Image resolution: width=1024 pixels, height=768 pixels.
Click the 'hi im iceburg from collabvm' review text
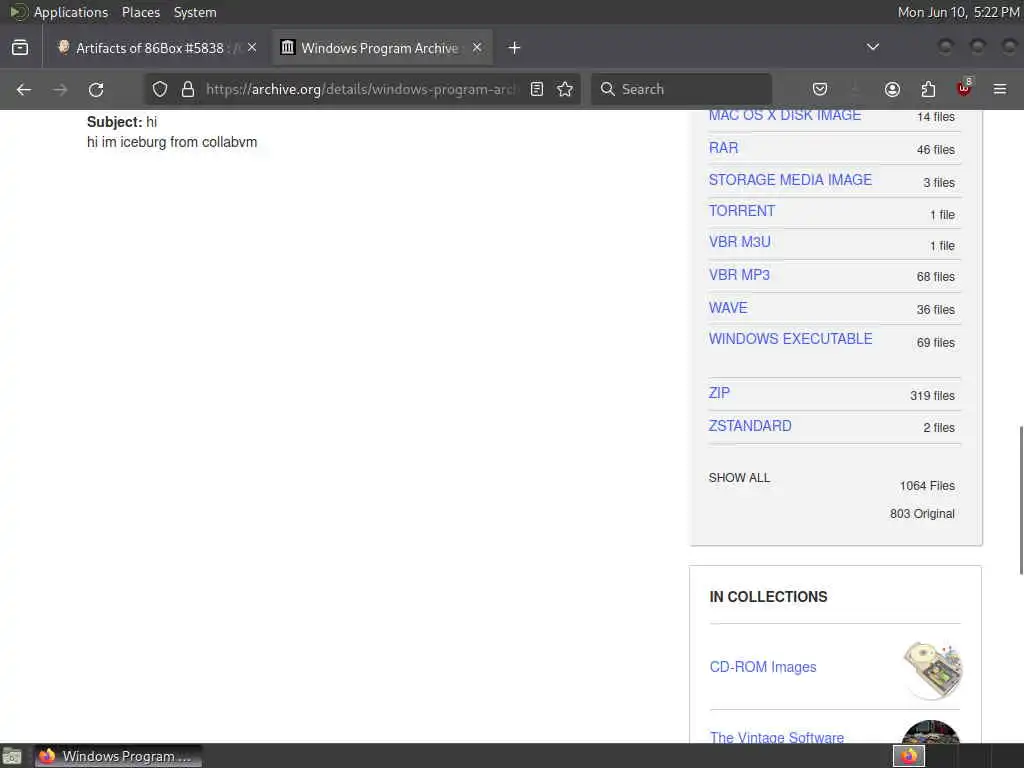click(x=172, y=142)
